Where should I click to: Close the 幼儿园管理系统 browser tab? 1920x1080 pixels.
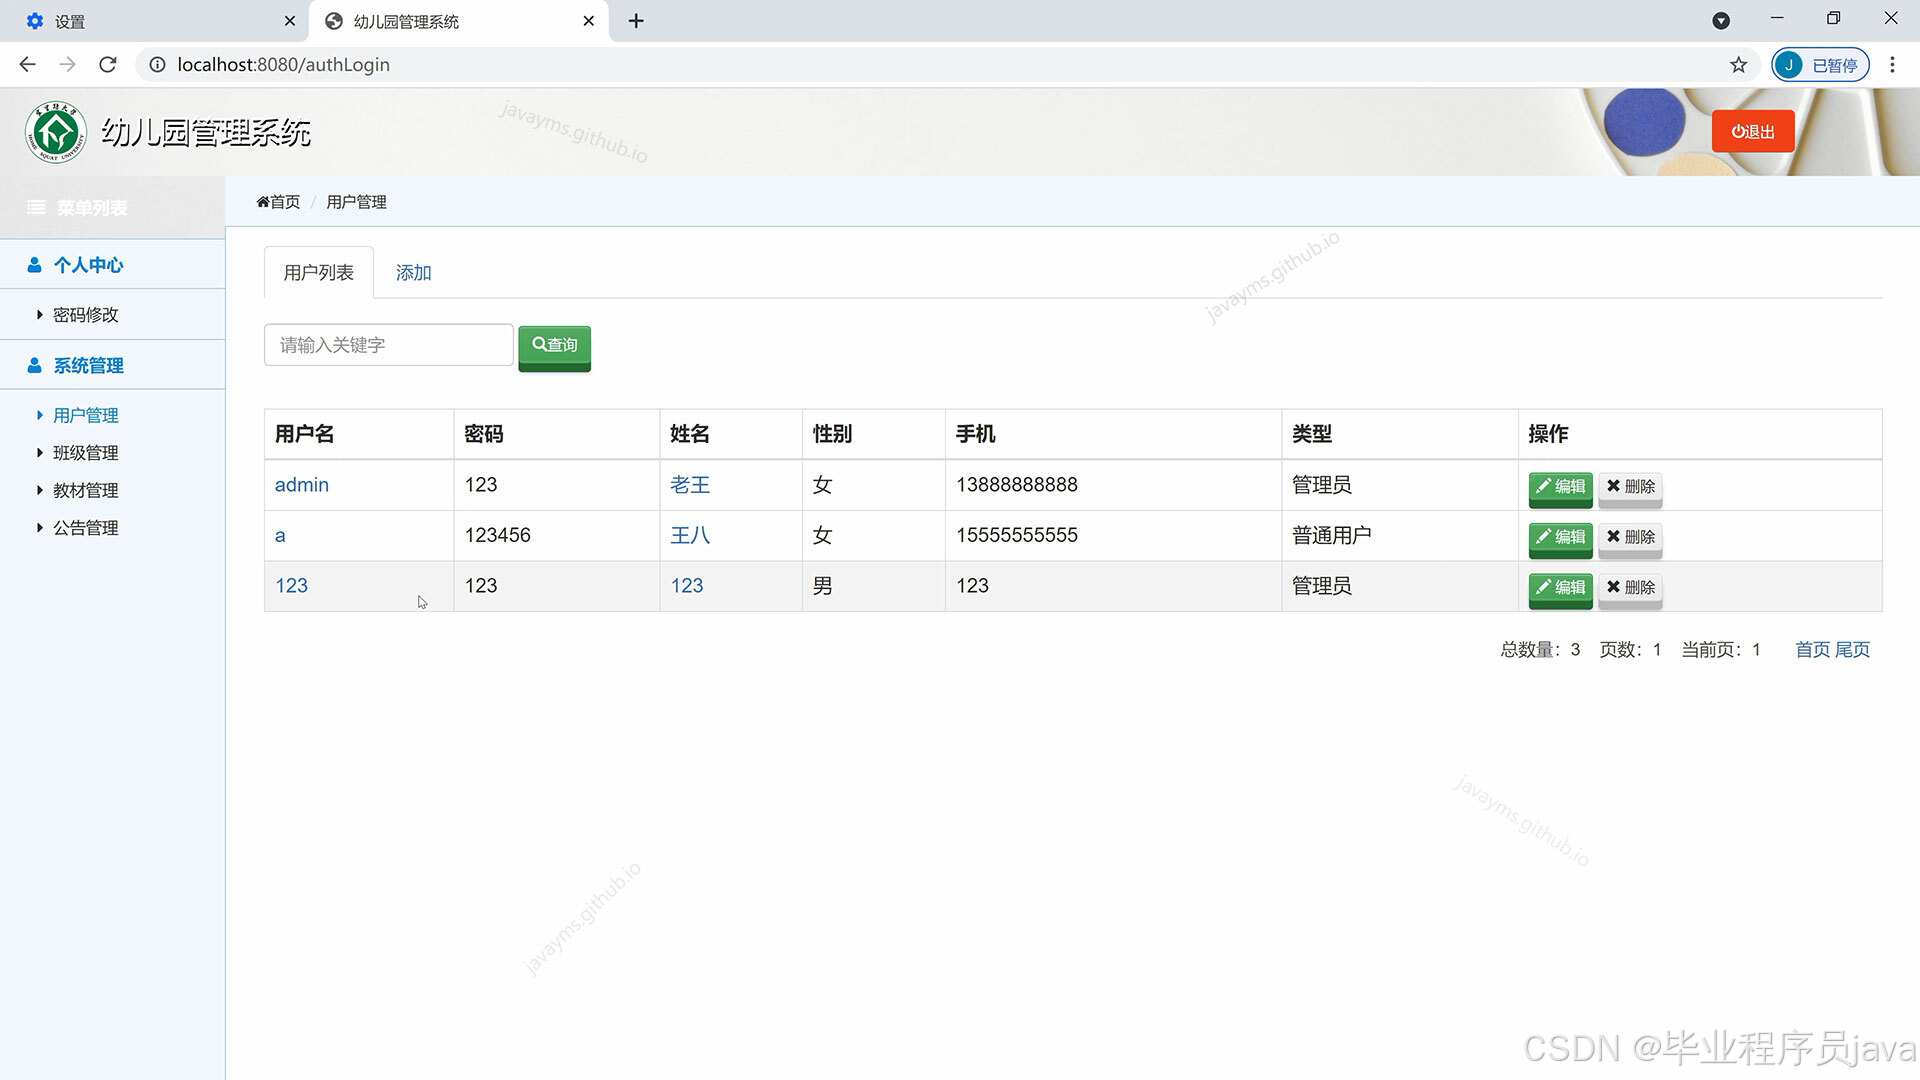coord(589,21)
